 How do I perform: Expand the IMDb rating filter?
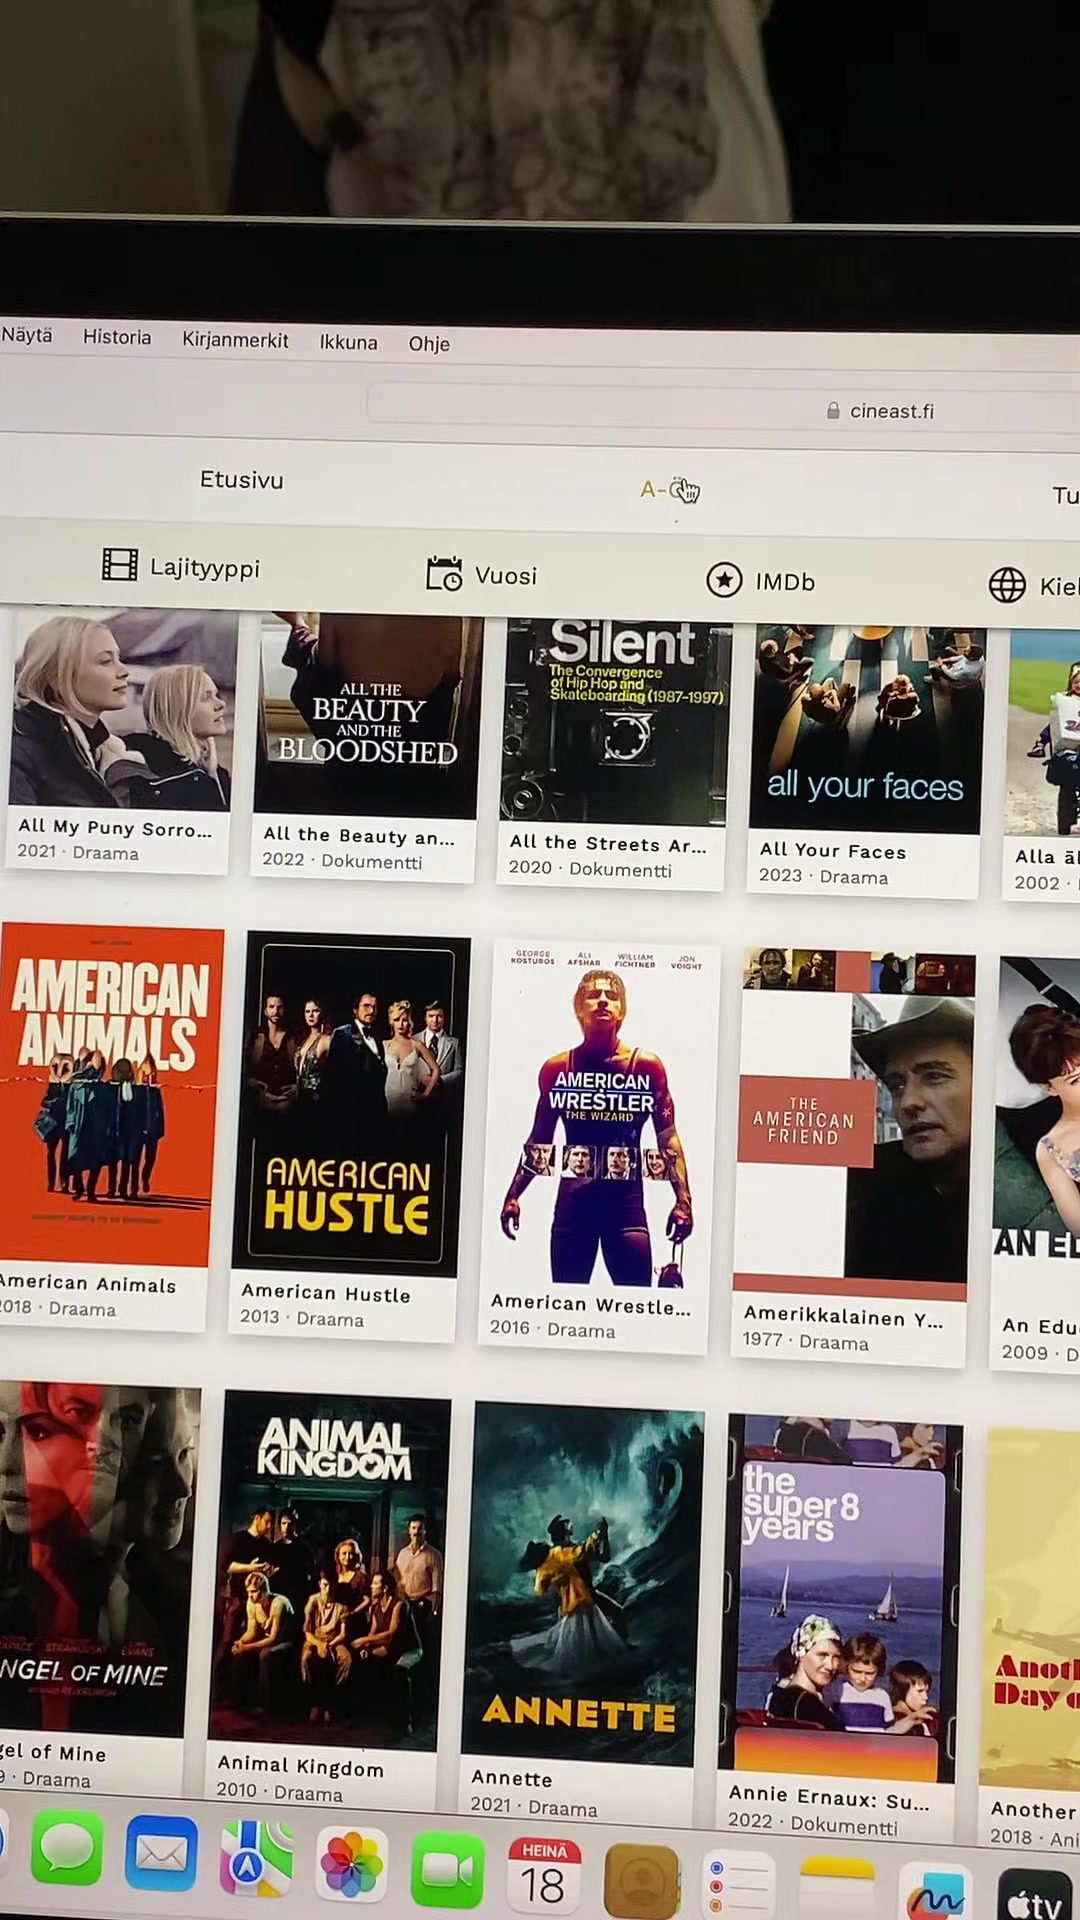pyautogui.click(x=761, y=580)
